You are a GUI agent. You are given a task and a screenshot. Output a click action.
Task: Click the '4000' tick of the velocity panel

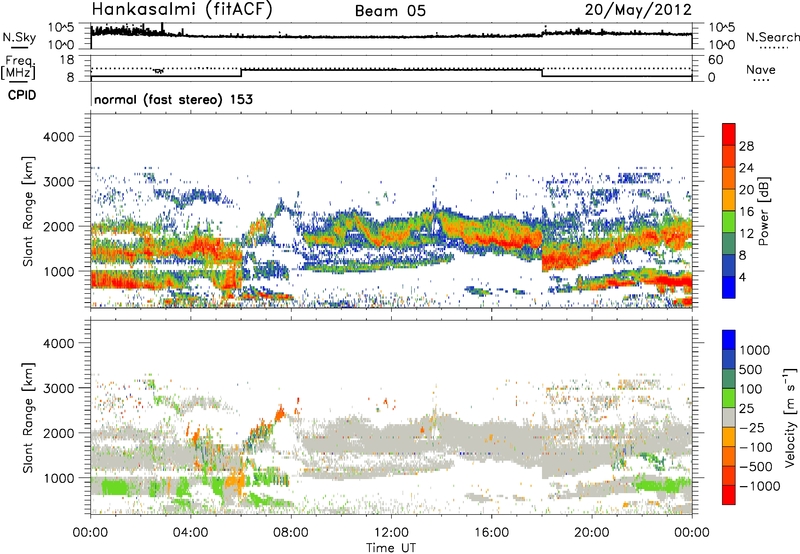click(58, 343)
